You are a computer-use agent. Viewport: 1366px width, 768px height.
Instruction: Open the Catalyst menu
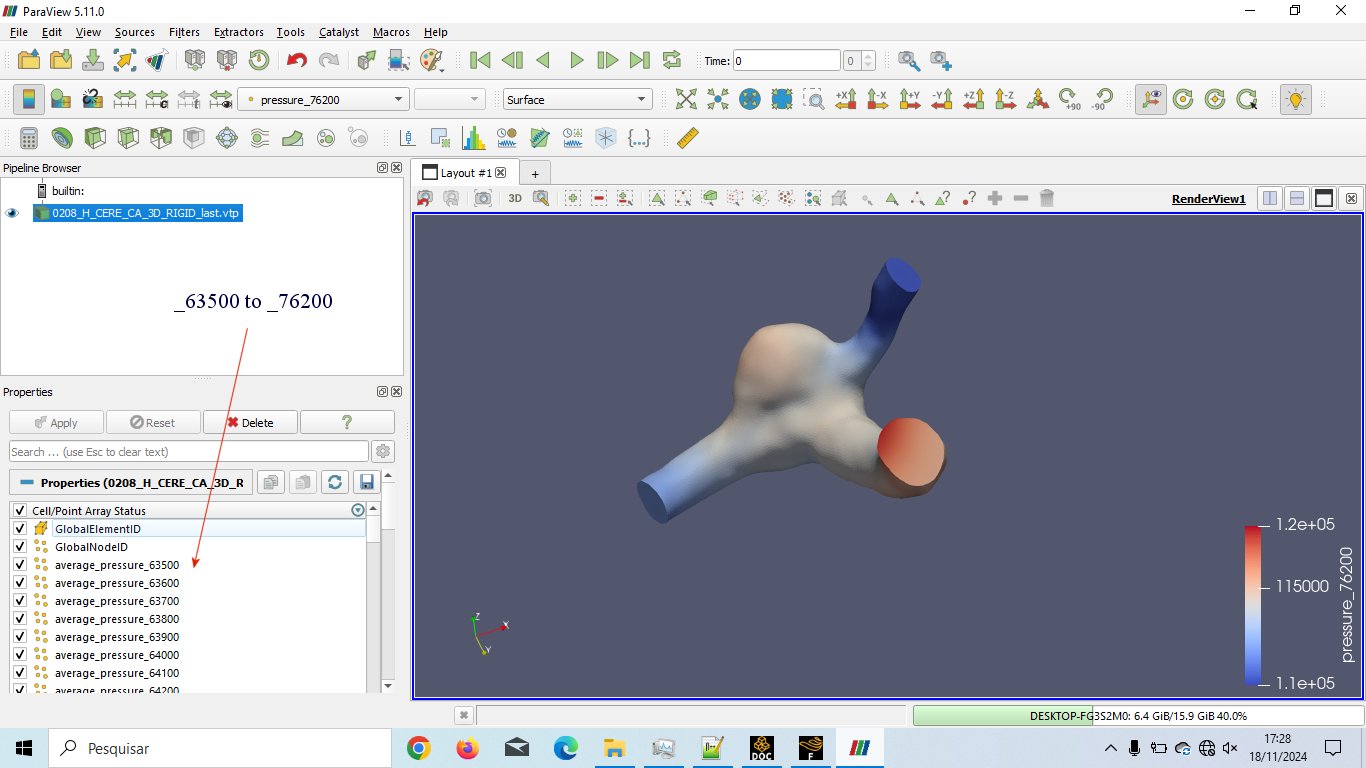(x=339, y=32)
